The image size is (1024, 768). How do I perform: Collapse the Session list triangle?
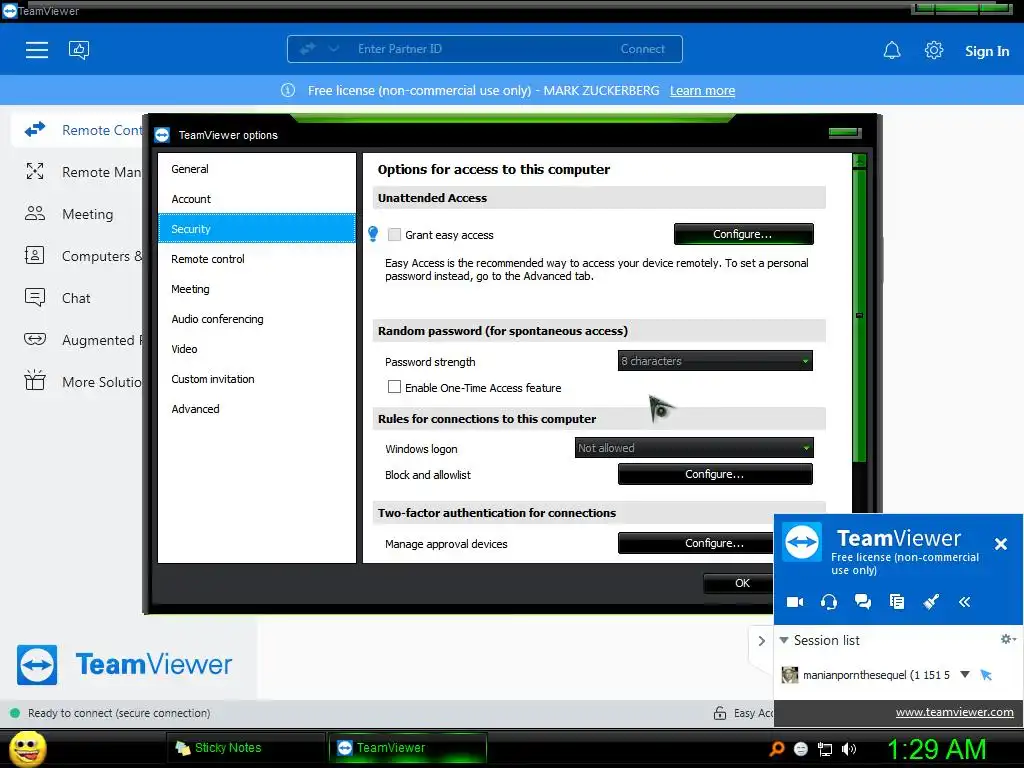coord(784,640)
